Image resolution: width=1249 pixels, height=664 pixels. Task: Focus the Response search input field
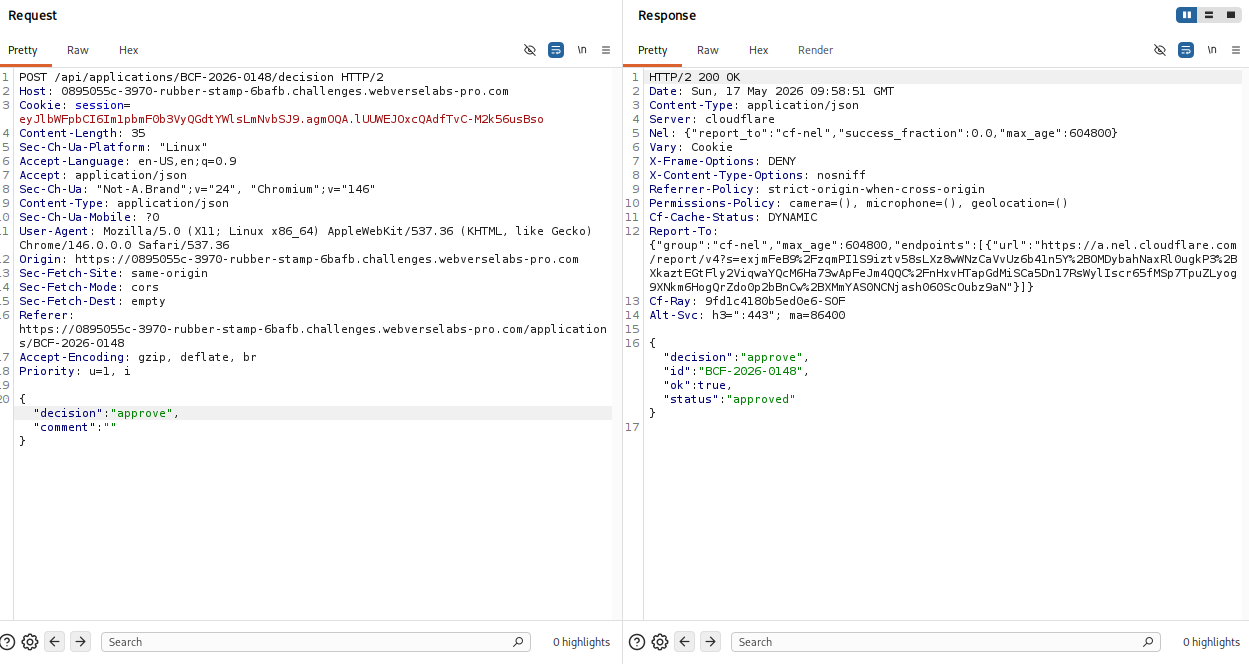[x=945, y=642]
